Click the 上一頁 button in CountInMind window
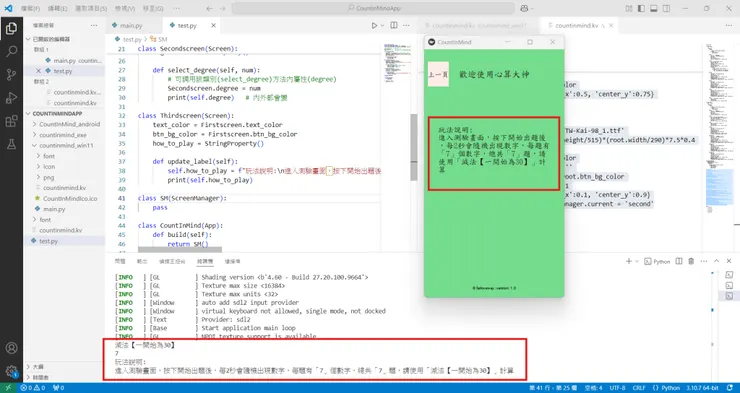 [x=438, y=74]
